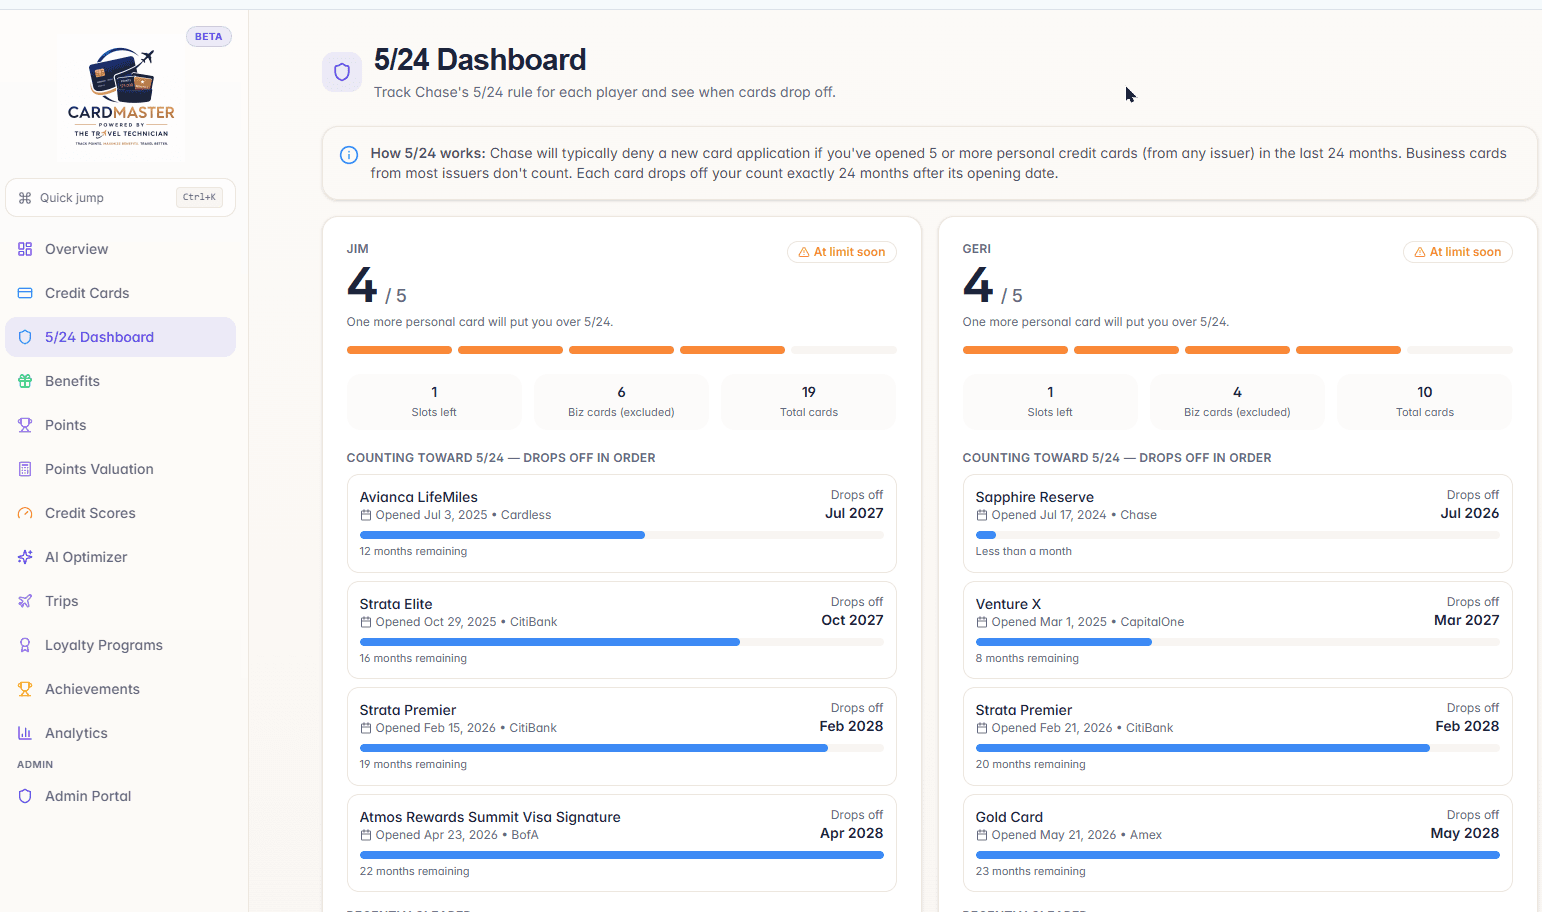The height and width of the screenshot is (912, 1542).
Task: Click the Credit Cards card icon
Action: pyautogui.click(x=25, y=293)
